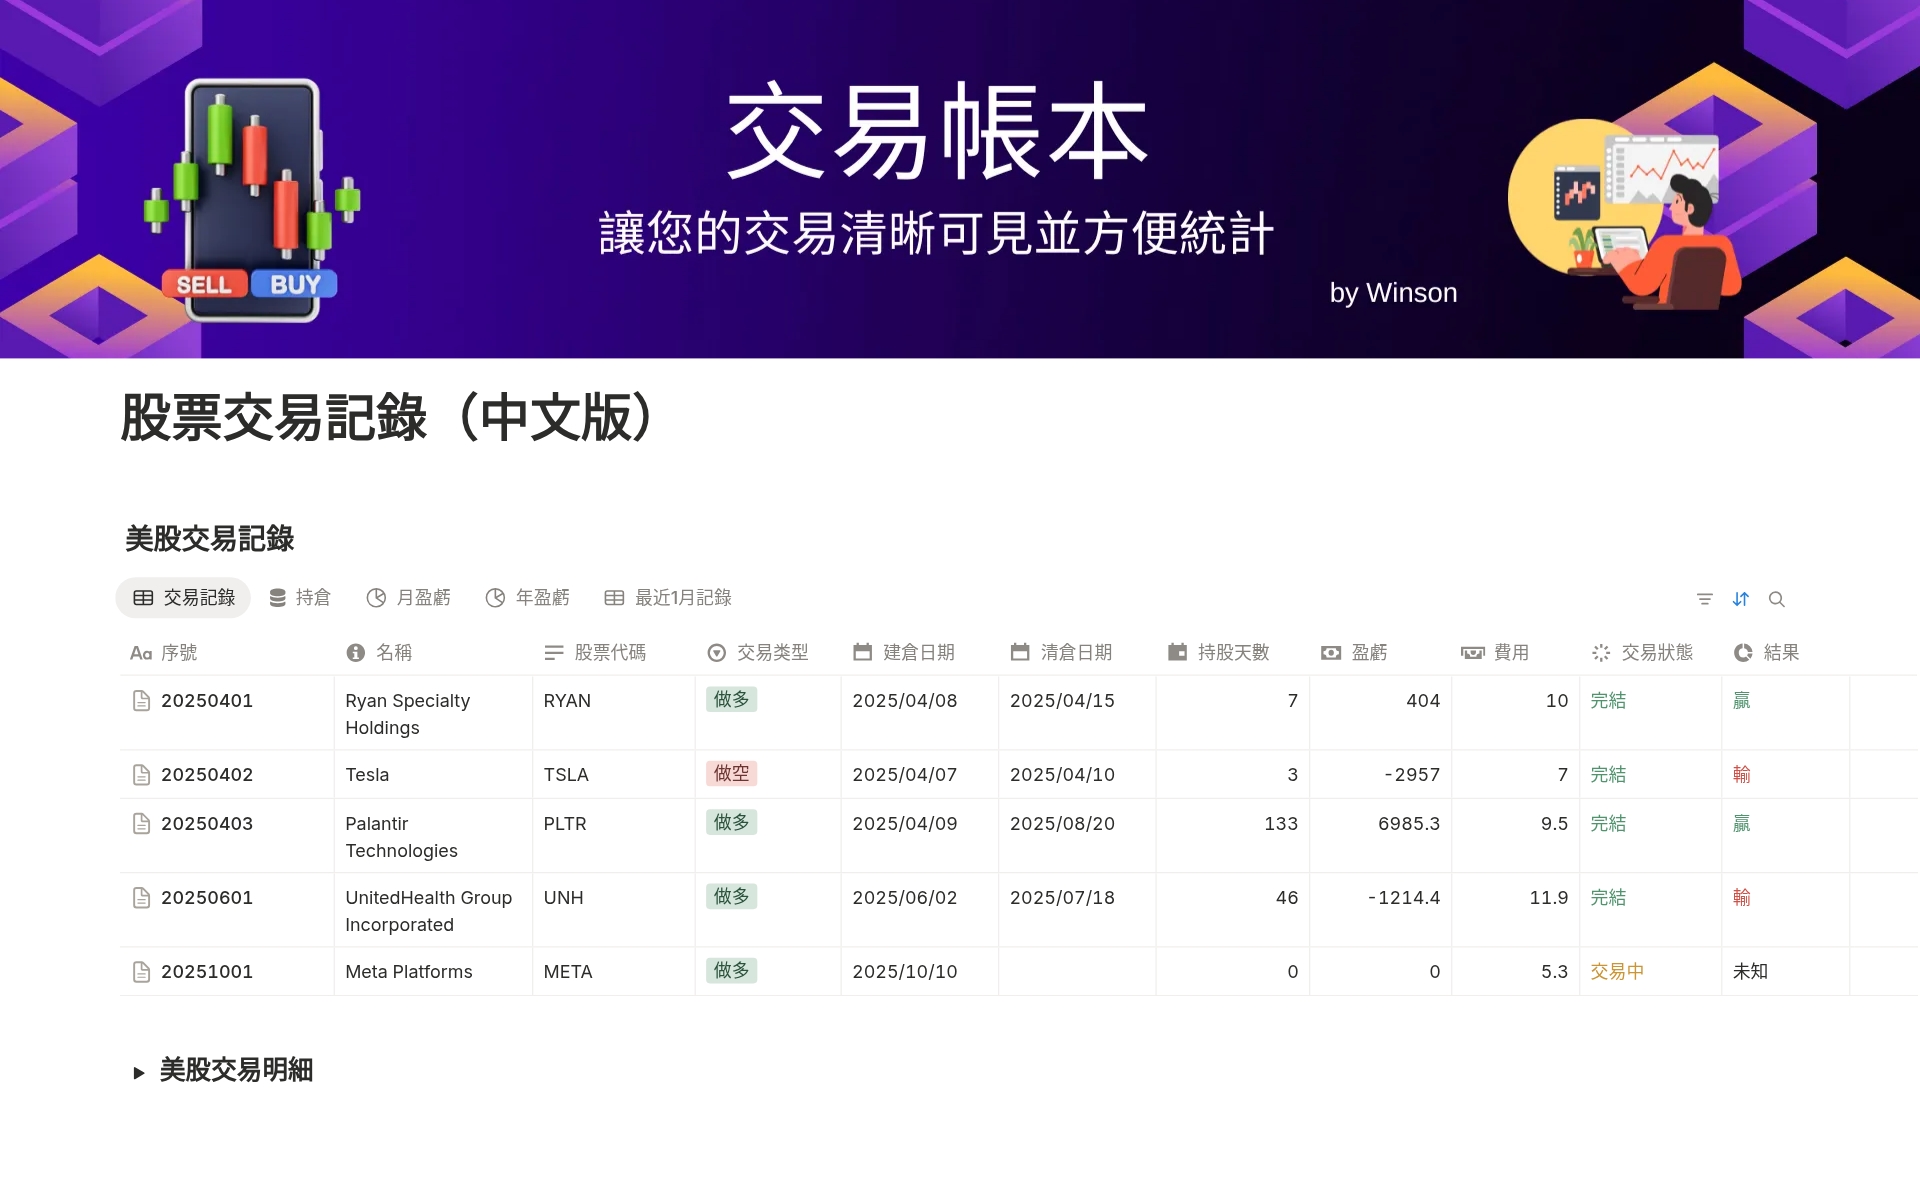1920x1199 pixels.
Task: Click the 持股天數 column header
Action: 1232,653
